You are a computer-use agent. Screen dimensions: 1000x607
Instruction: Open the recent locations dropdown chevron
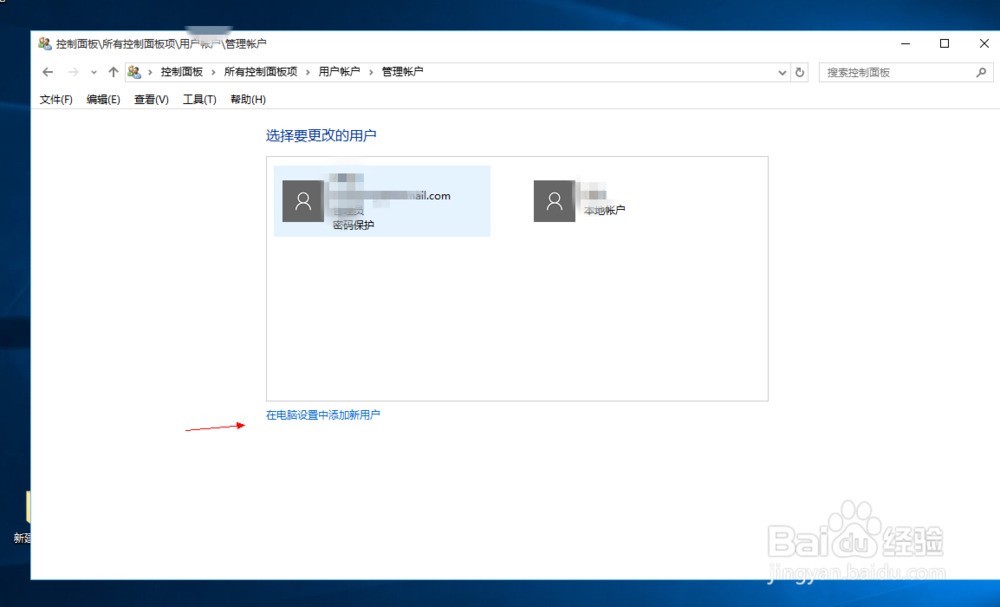[94, 73]
